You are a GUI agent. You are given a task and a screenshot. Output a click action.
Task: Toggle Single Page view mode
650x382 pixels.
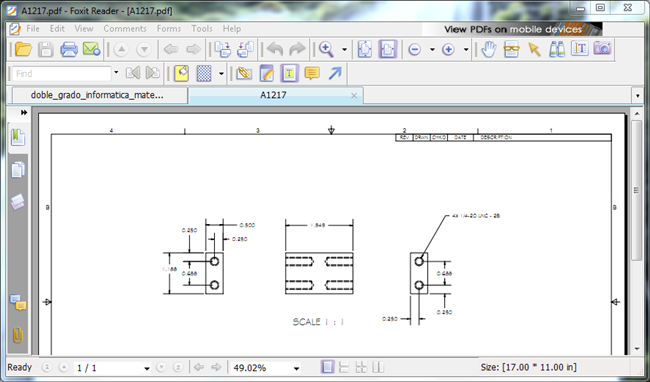click(327, 367)
